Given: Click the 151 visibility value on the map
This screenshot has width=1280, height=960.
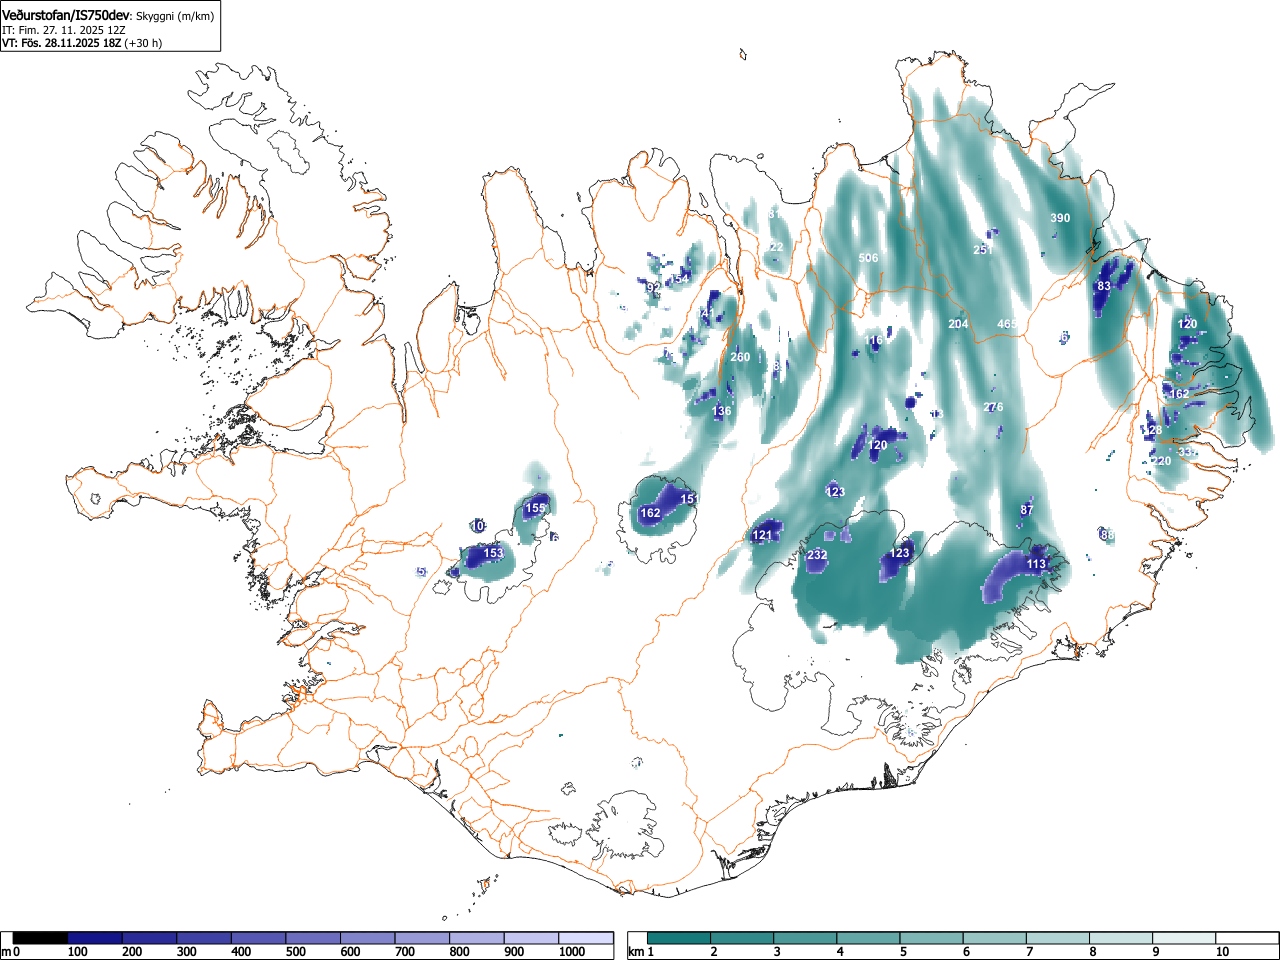Looking at the screenshot, I should [689, 499].
